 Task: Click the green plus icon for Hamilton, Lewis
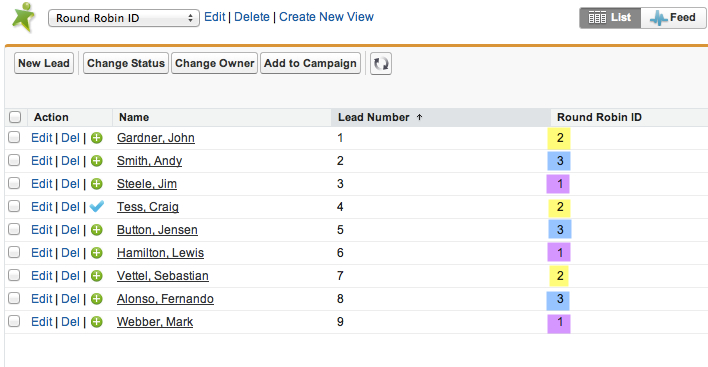(97, 253)
